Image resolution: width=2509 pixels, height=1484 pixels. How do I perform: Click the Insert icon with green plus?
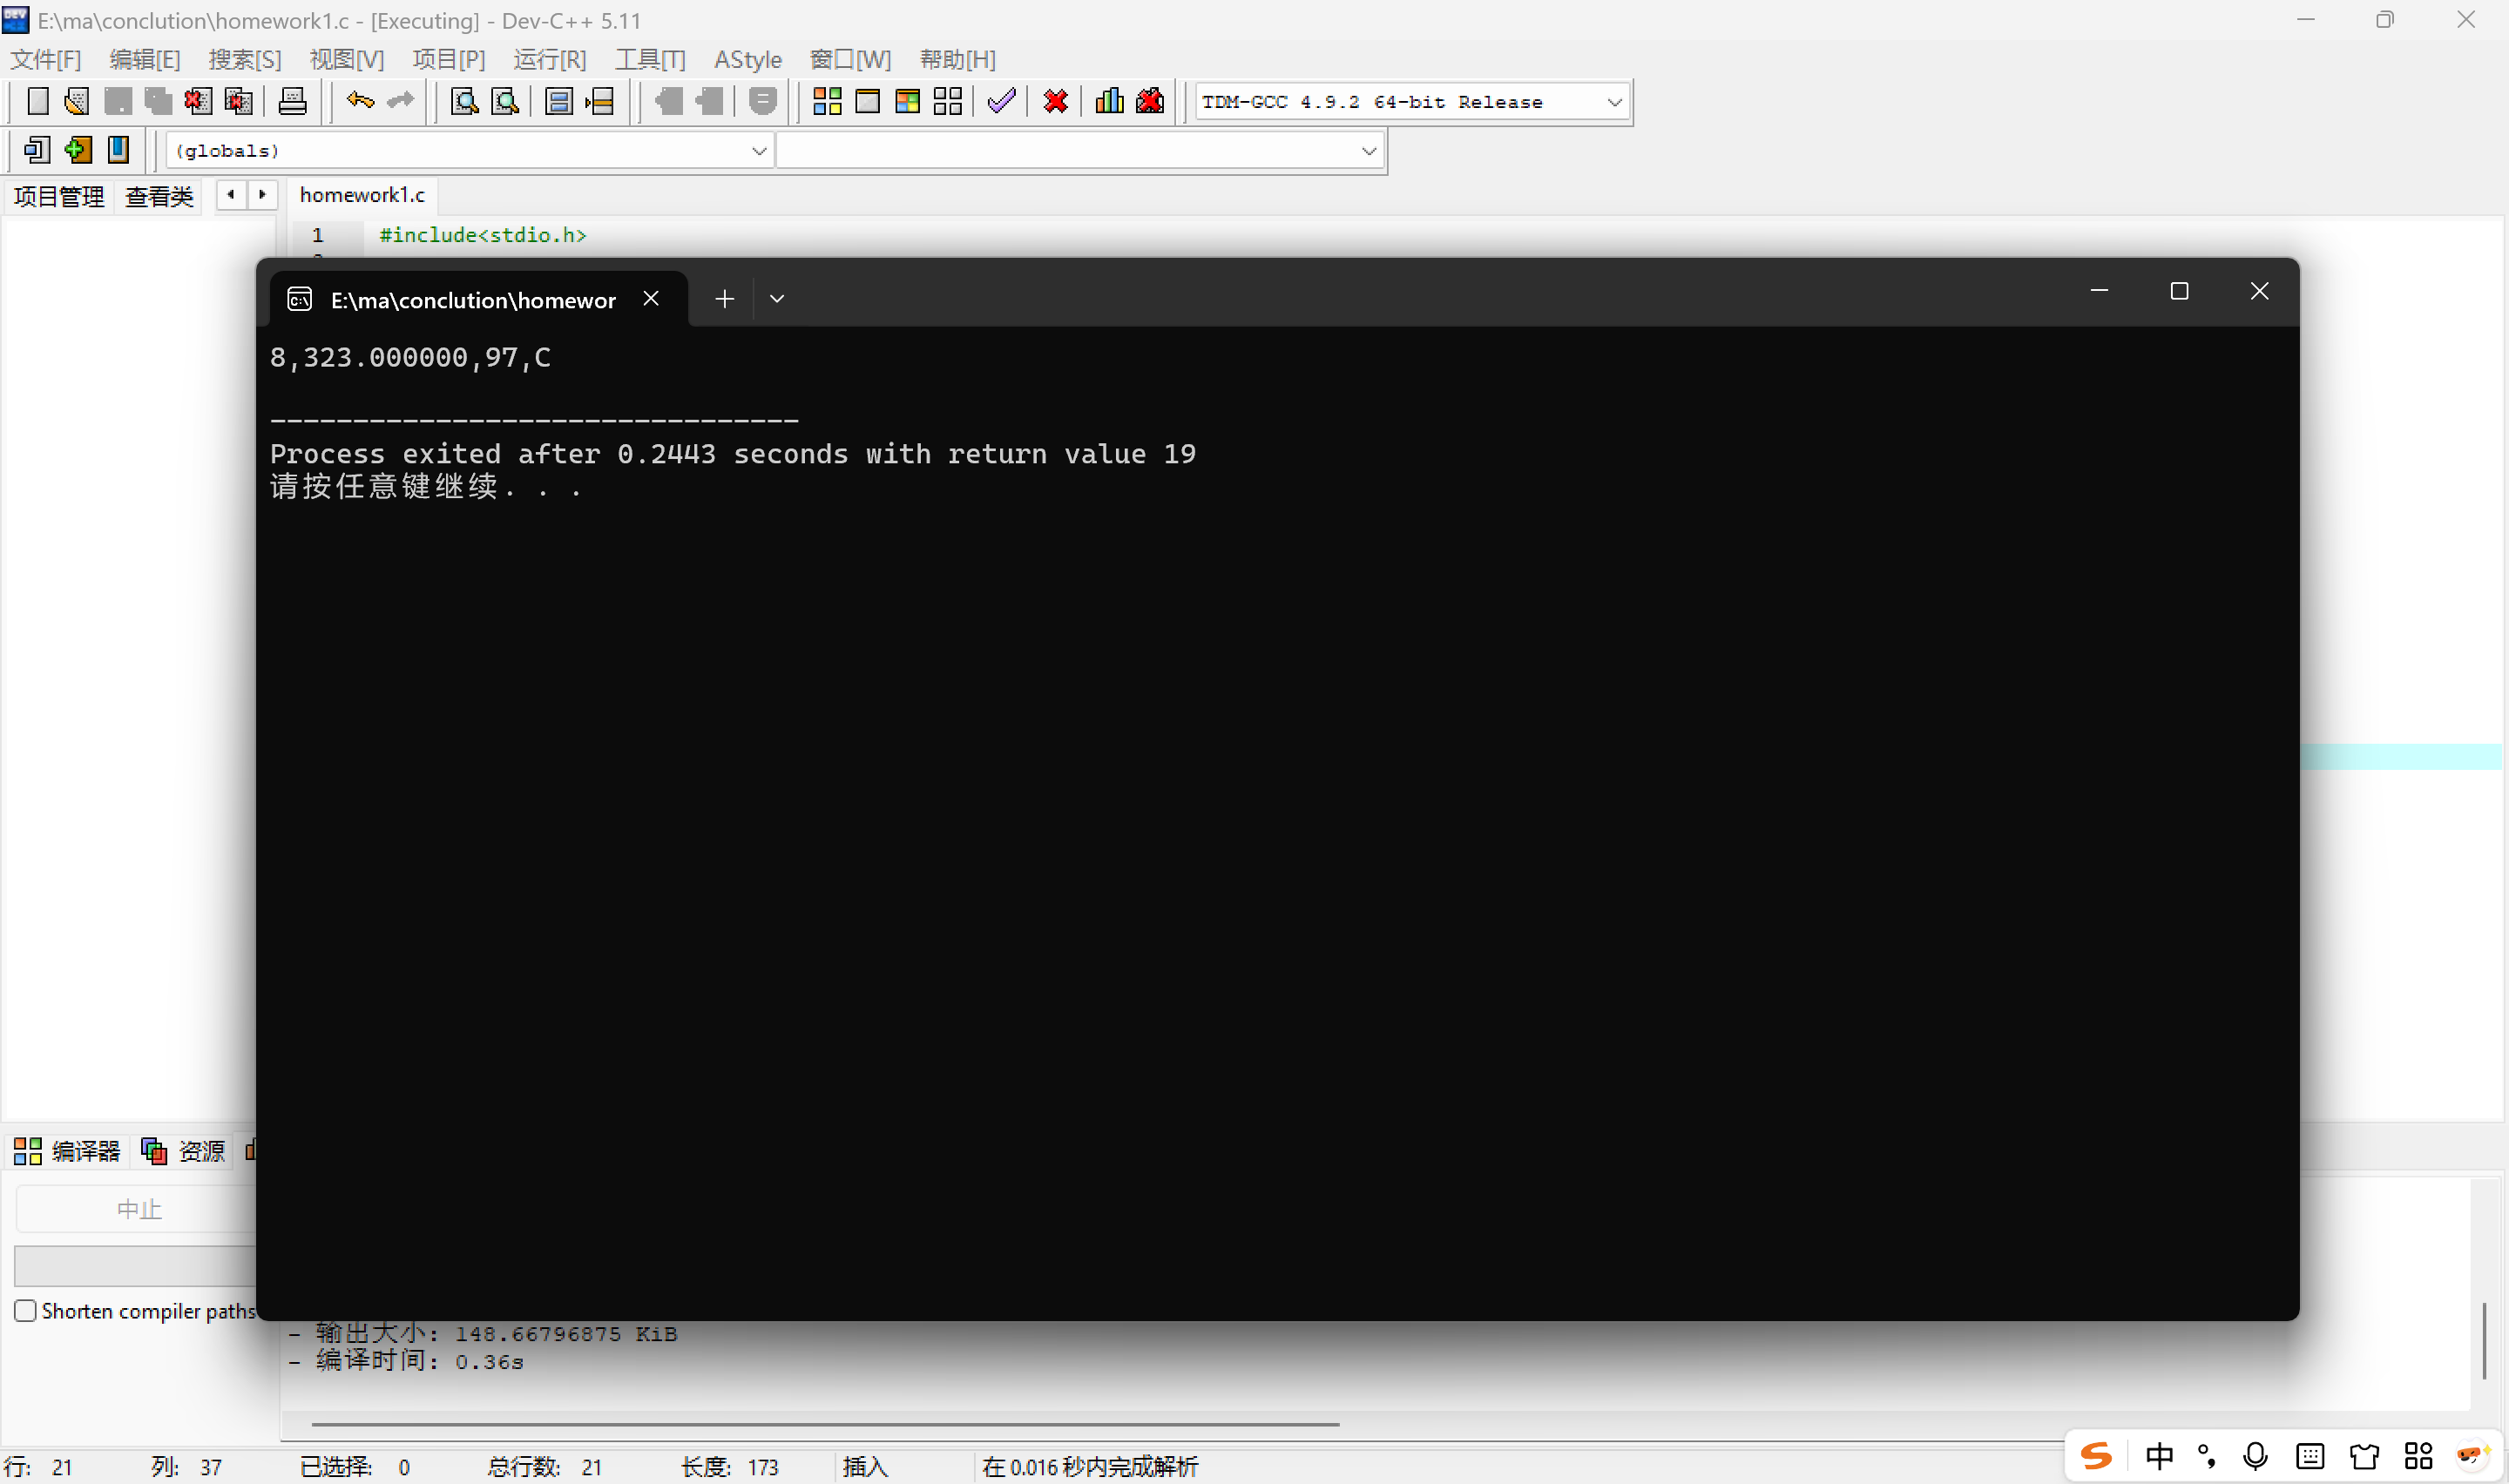(77, 150)
